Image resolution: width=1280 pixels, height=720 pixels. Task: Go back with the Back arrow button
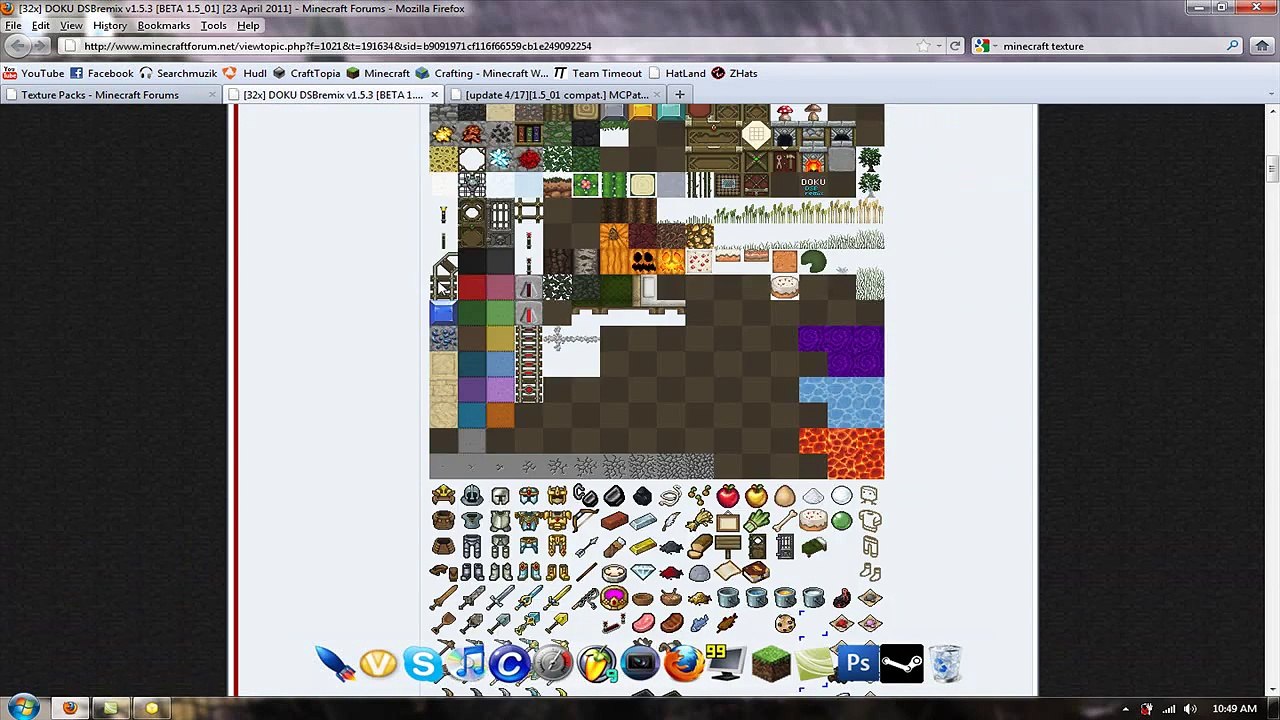(17, 46)
